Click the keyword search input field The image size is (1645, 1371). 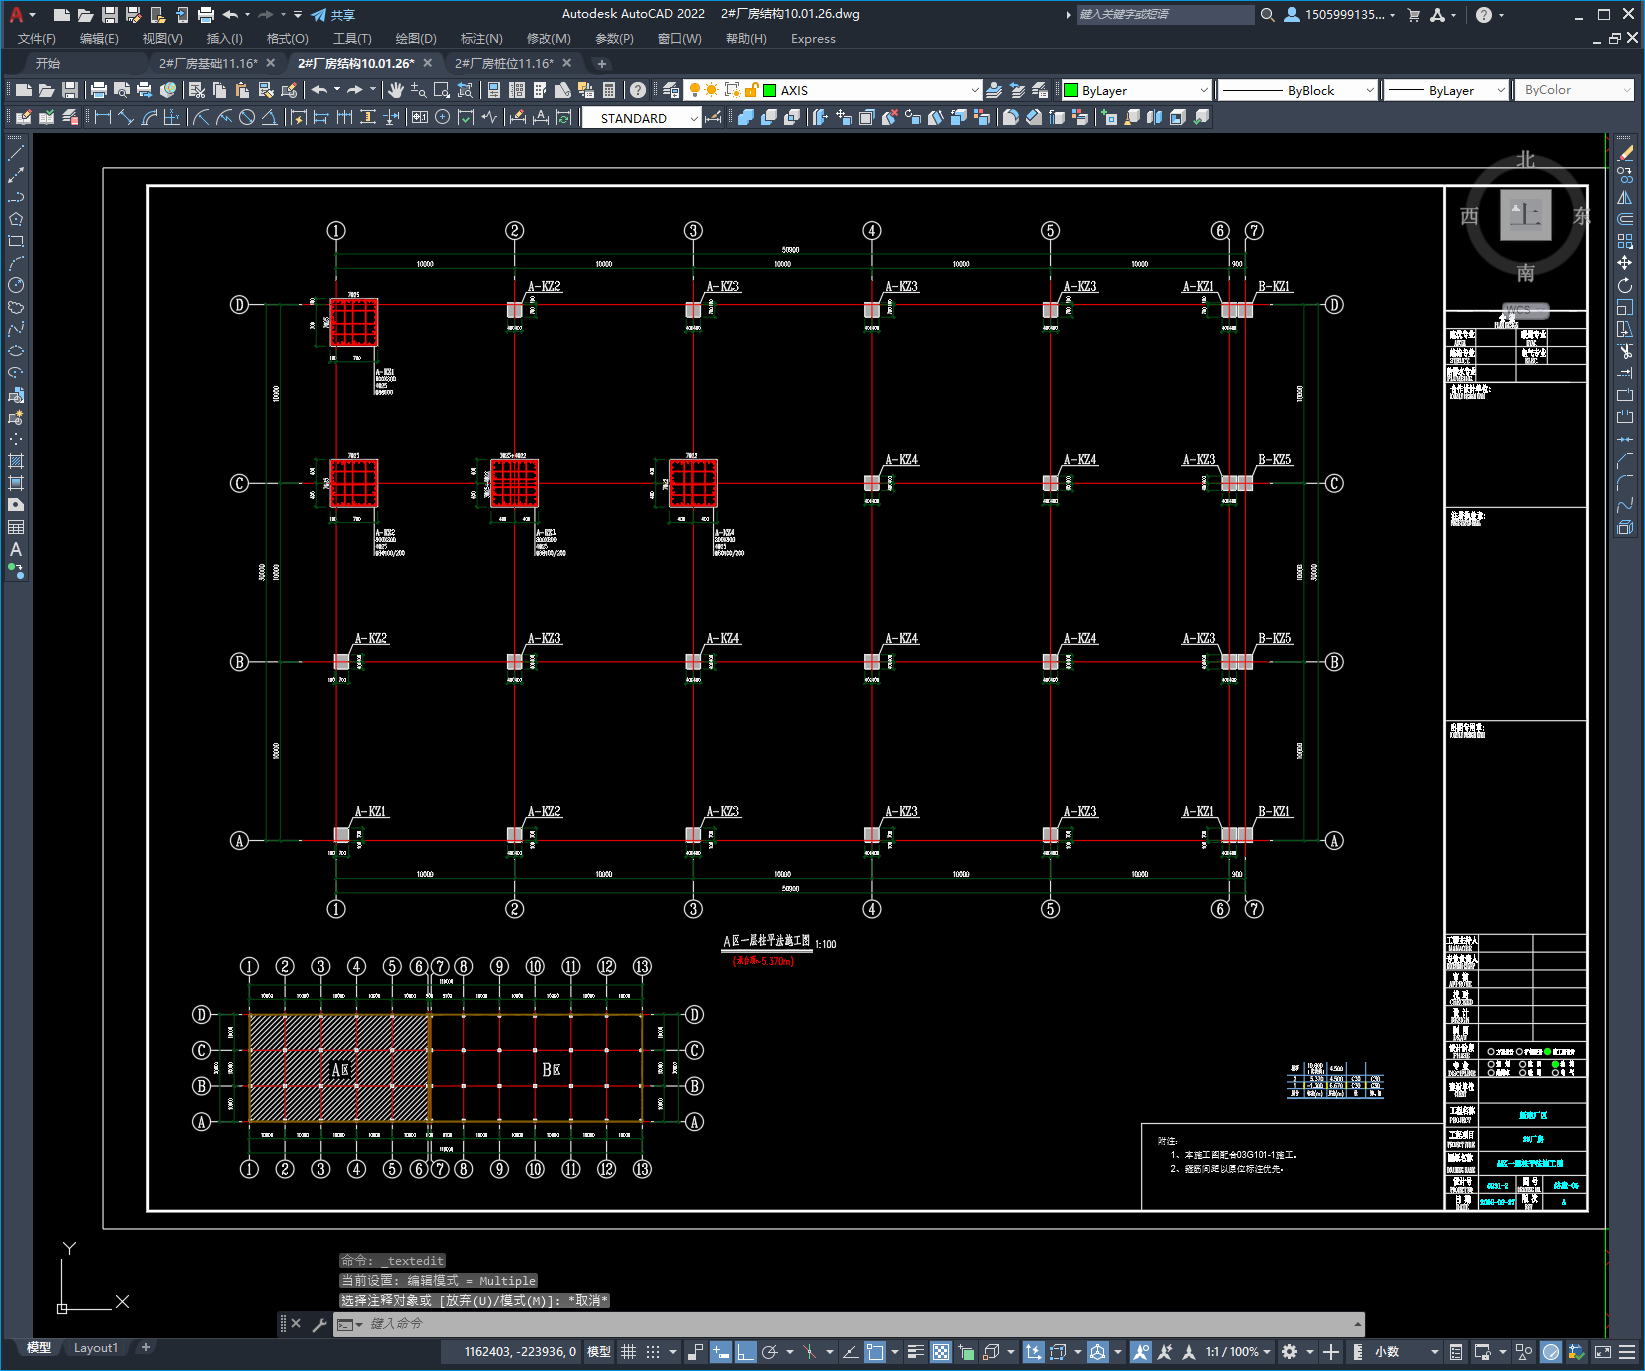(1165, 15)
